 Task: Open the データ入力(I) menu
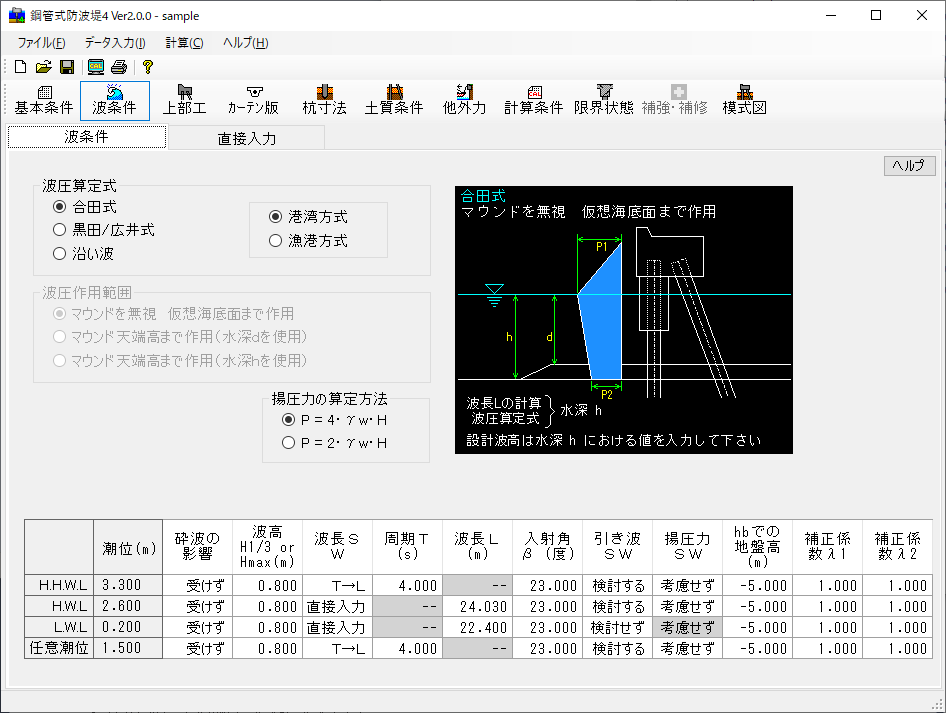(115, 43)
